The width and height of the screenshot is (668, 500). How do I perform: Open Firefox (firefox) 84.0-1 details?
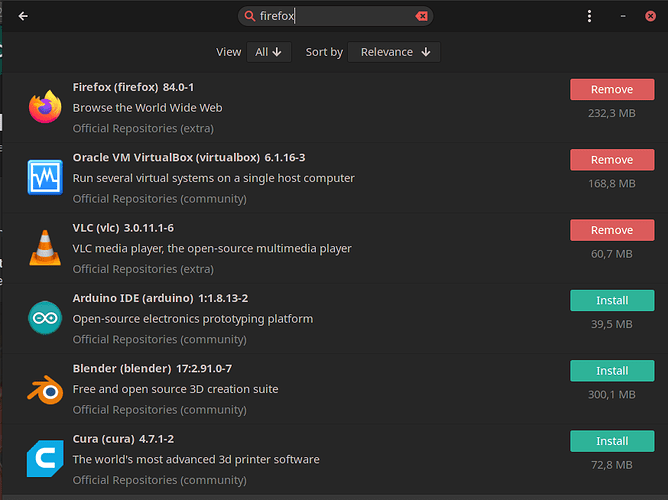133,87
